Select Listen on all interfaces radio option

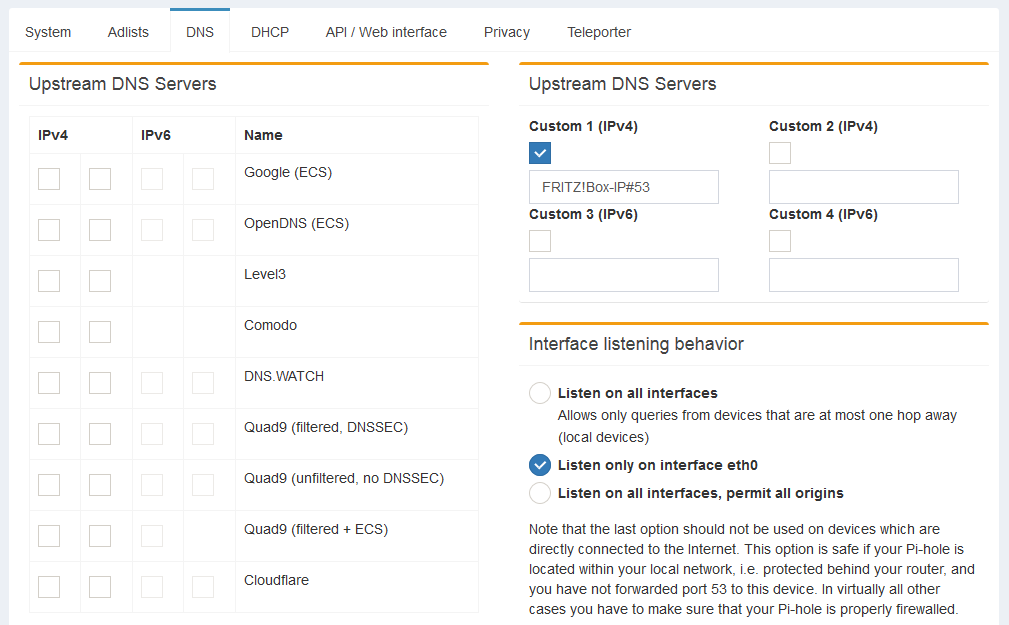(x=540, y=393)
